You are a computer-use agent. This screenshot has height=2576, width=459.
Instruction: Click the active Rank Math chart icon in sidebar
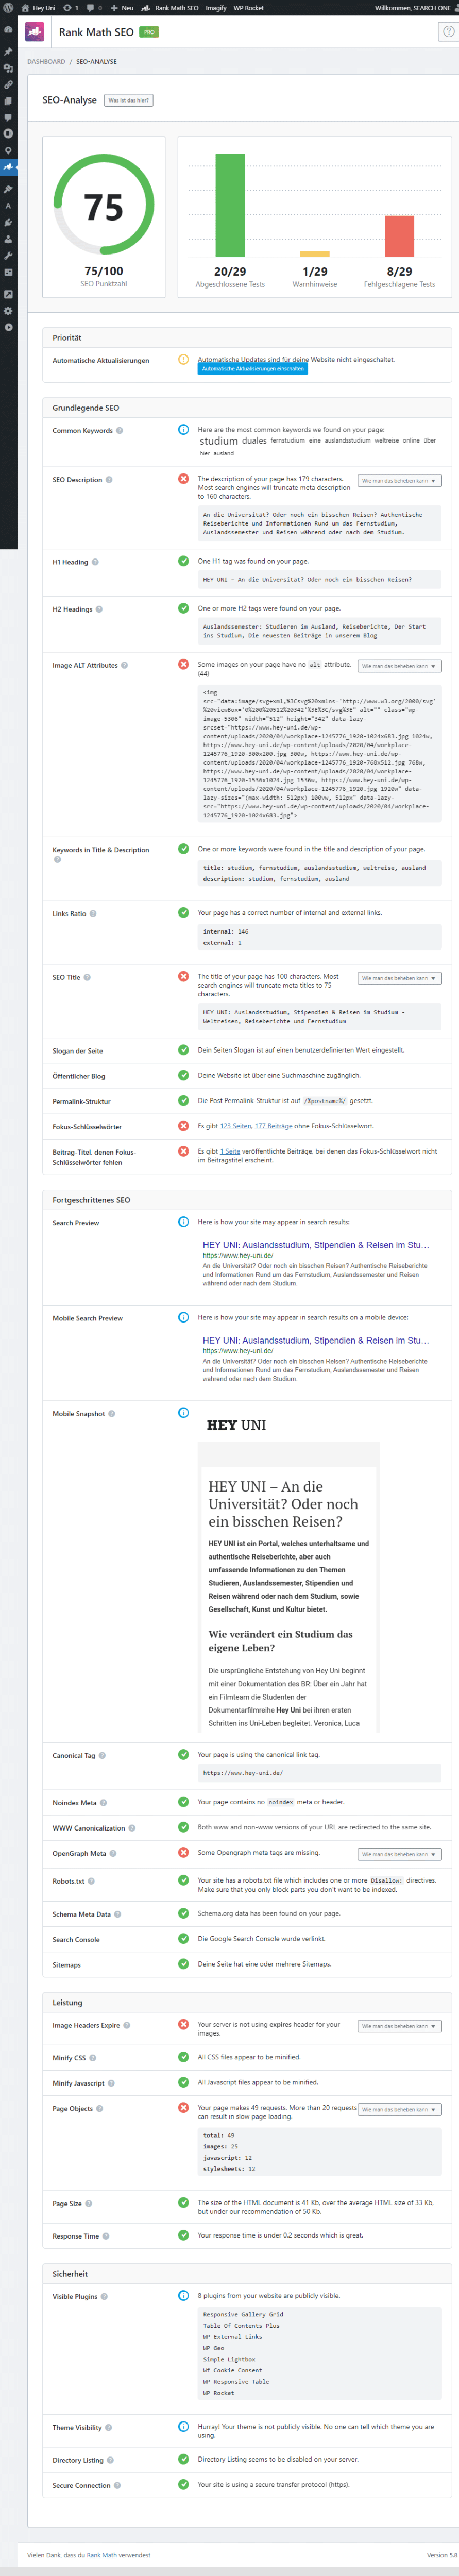pyautogui.click(x=8, y=167)
